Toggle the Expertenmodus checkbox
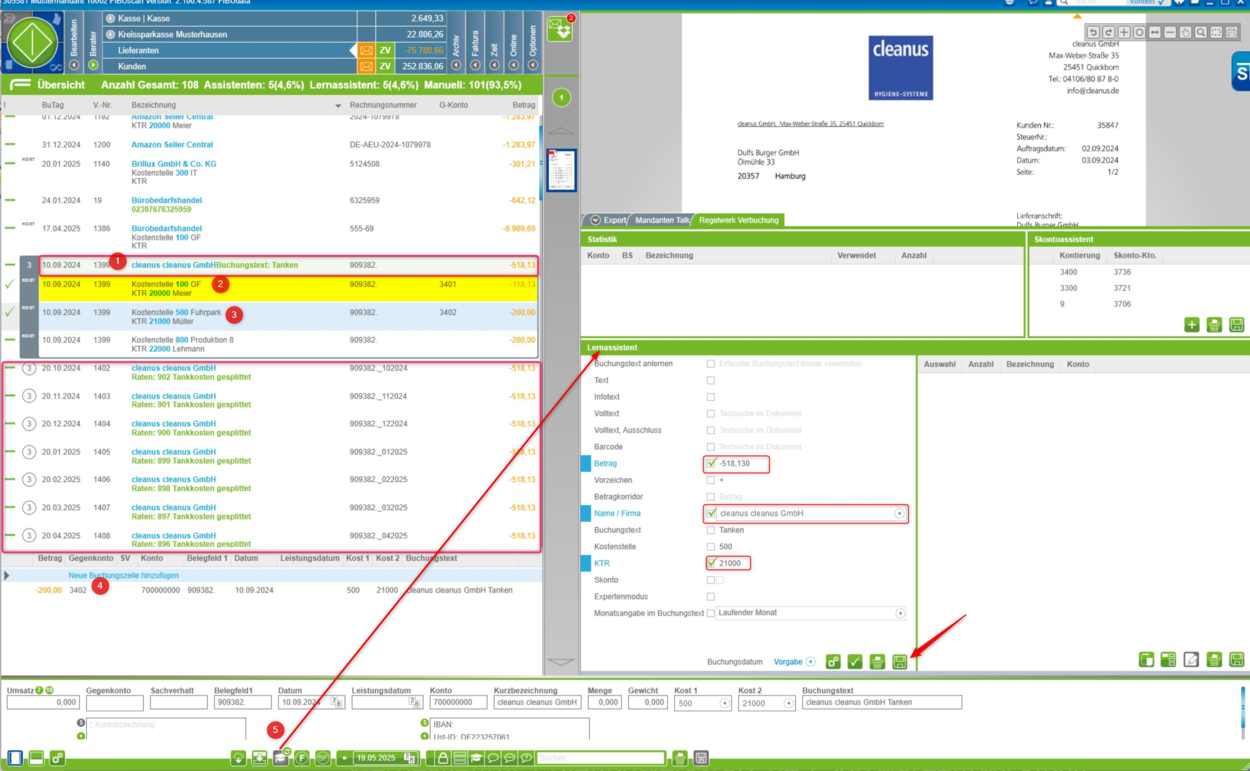The width and height of the screenshot is (1250, 771). tap(711, 597)
